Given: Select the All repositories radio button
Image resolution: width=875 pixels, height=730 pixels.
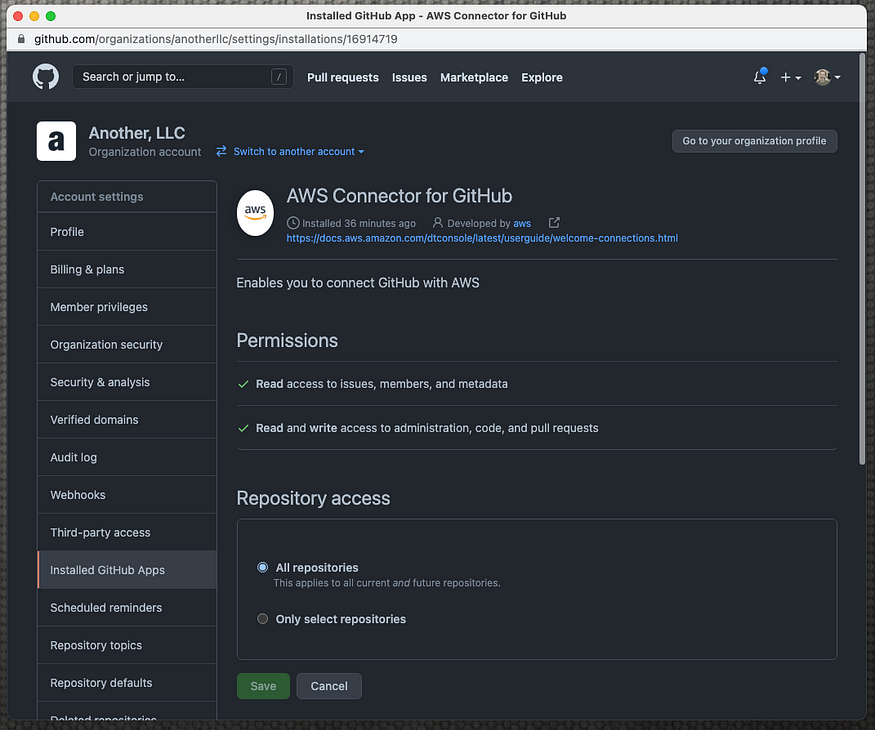Looking at the screenshot, I should point(262,567).
